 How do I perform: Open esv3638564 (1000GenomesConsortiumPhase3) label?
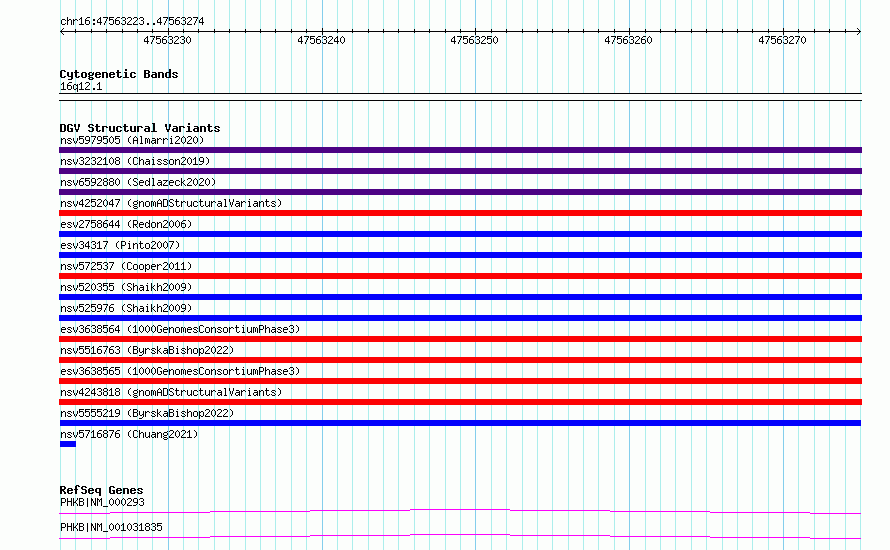pos(180,329)
